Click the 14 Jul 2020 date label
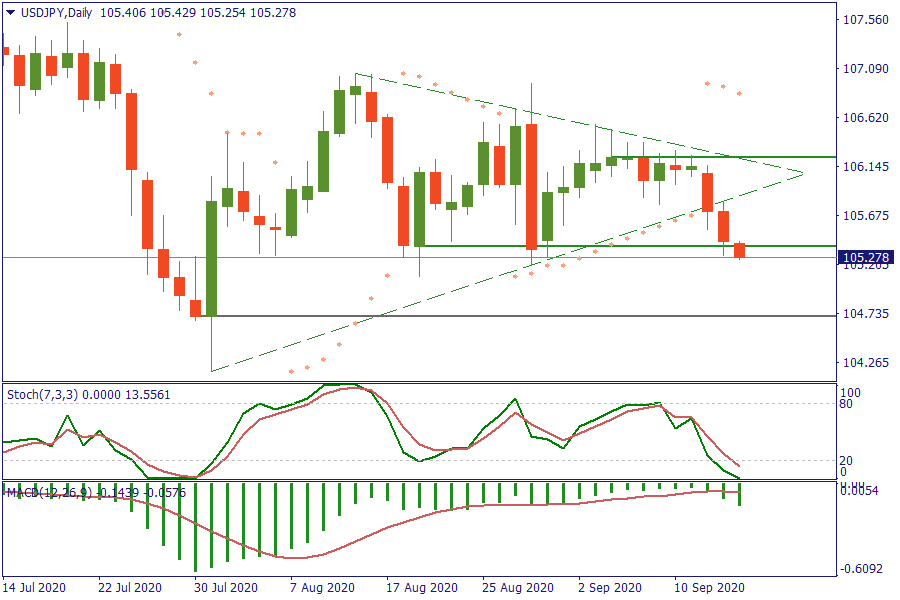900x600 pixels. [34, 588]
